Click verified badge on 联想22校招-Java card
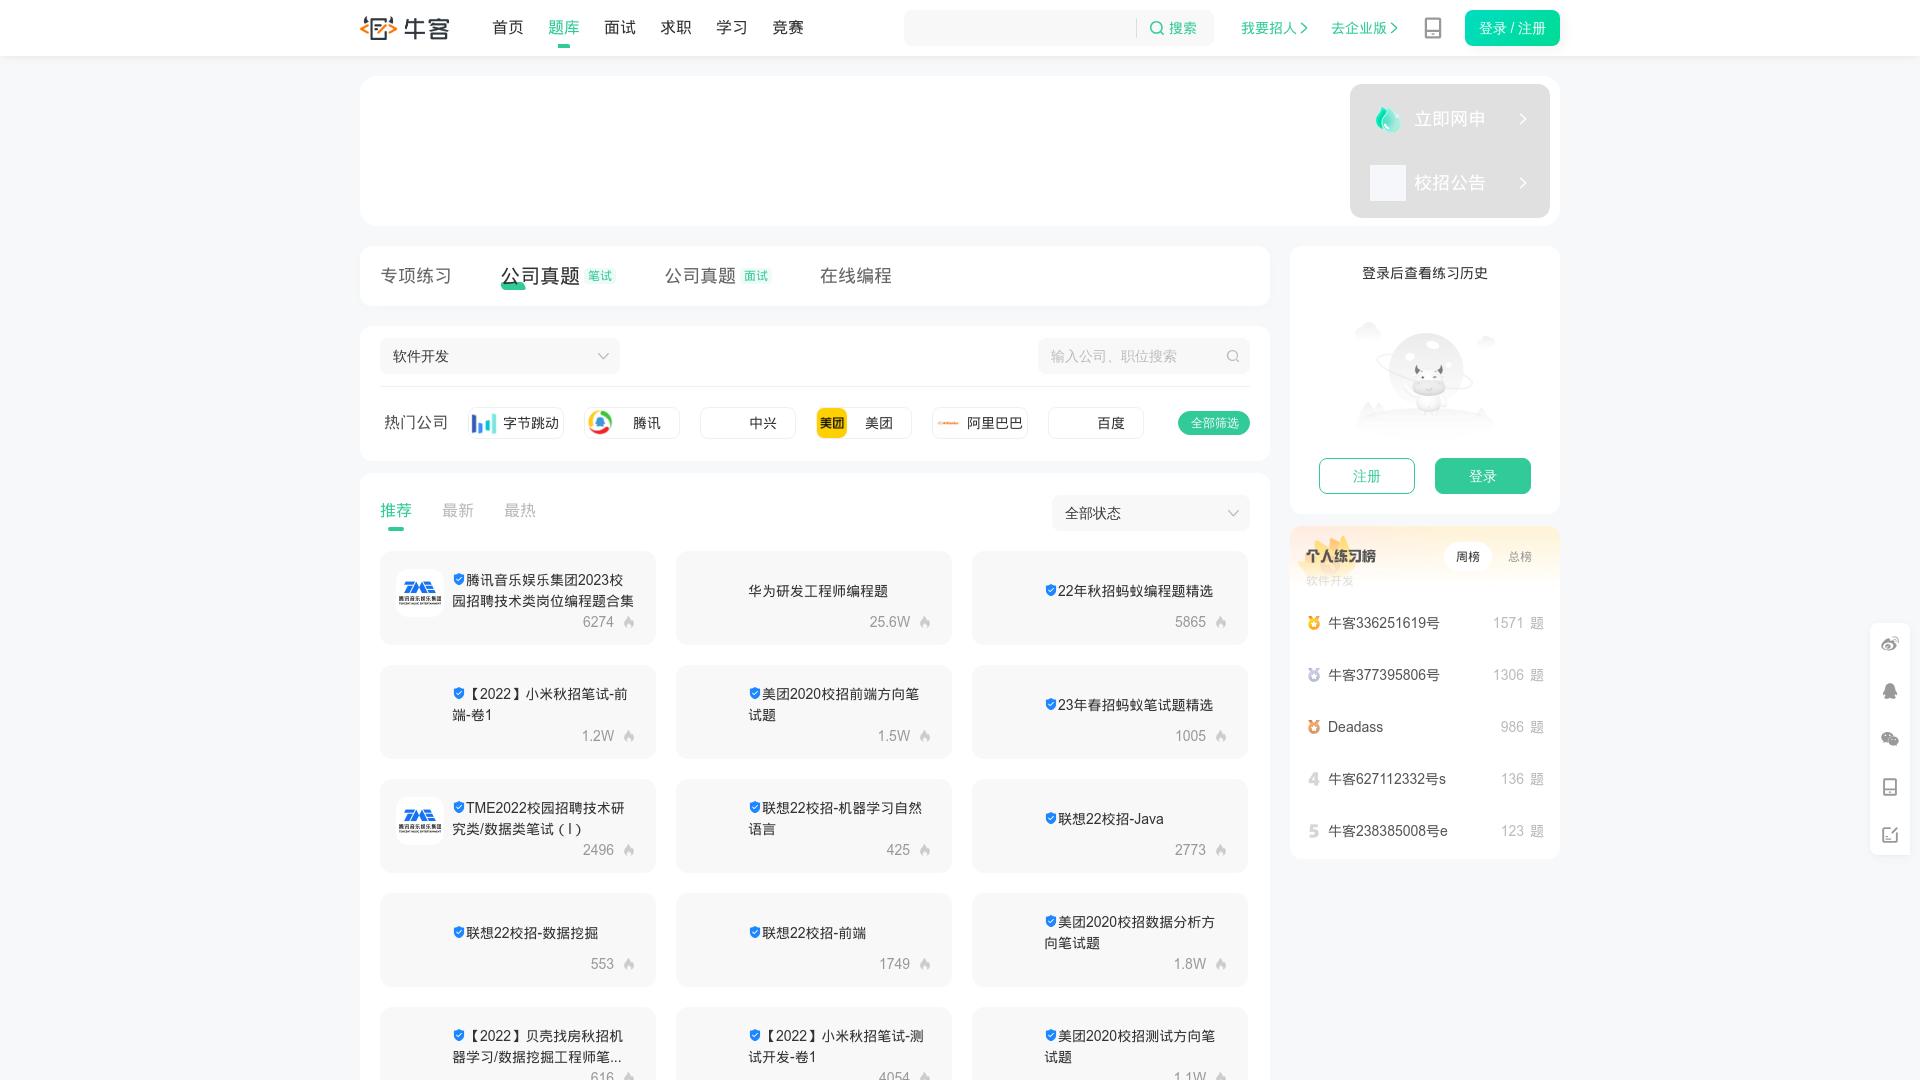This screenshot has height=1080, width=1920. click(x=1051, y=818)
